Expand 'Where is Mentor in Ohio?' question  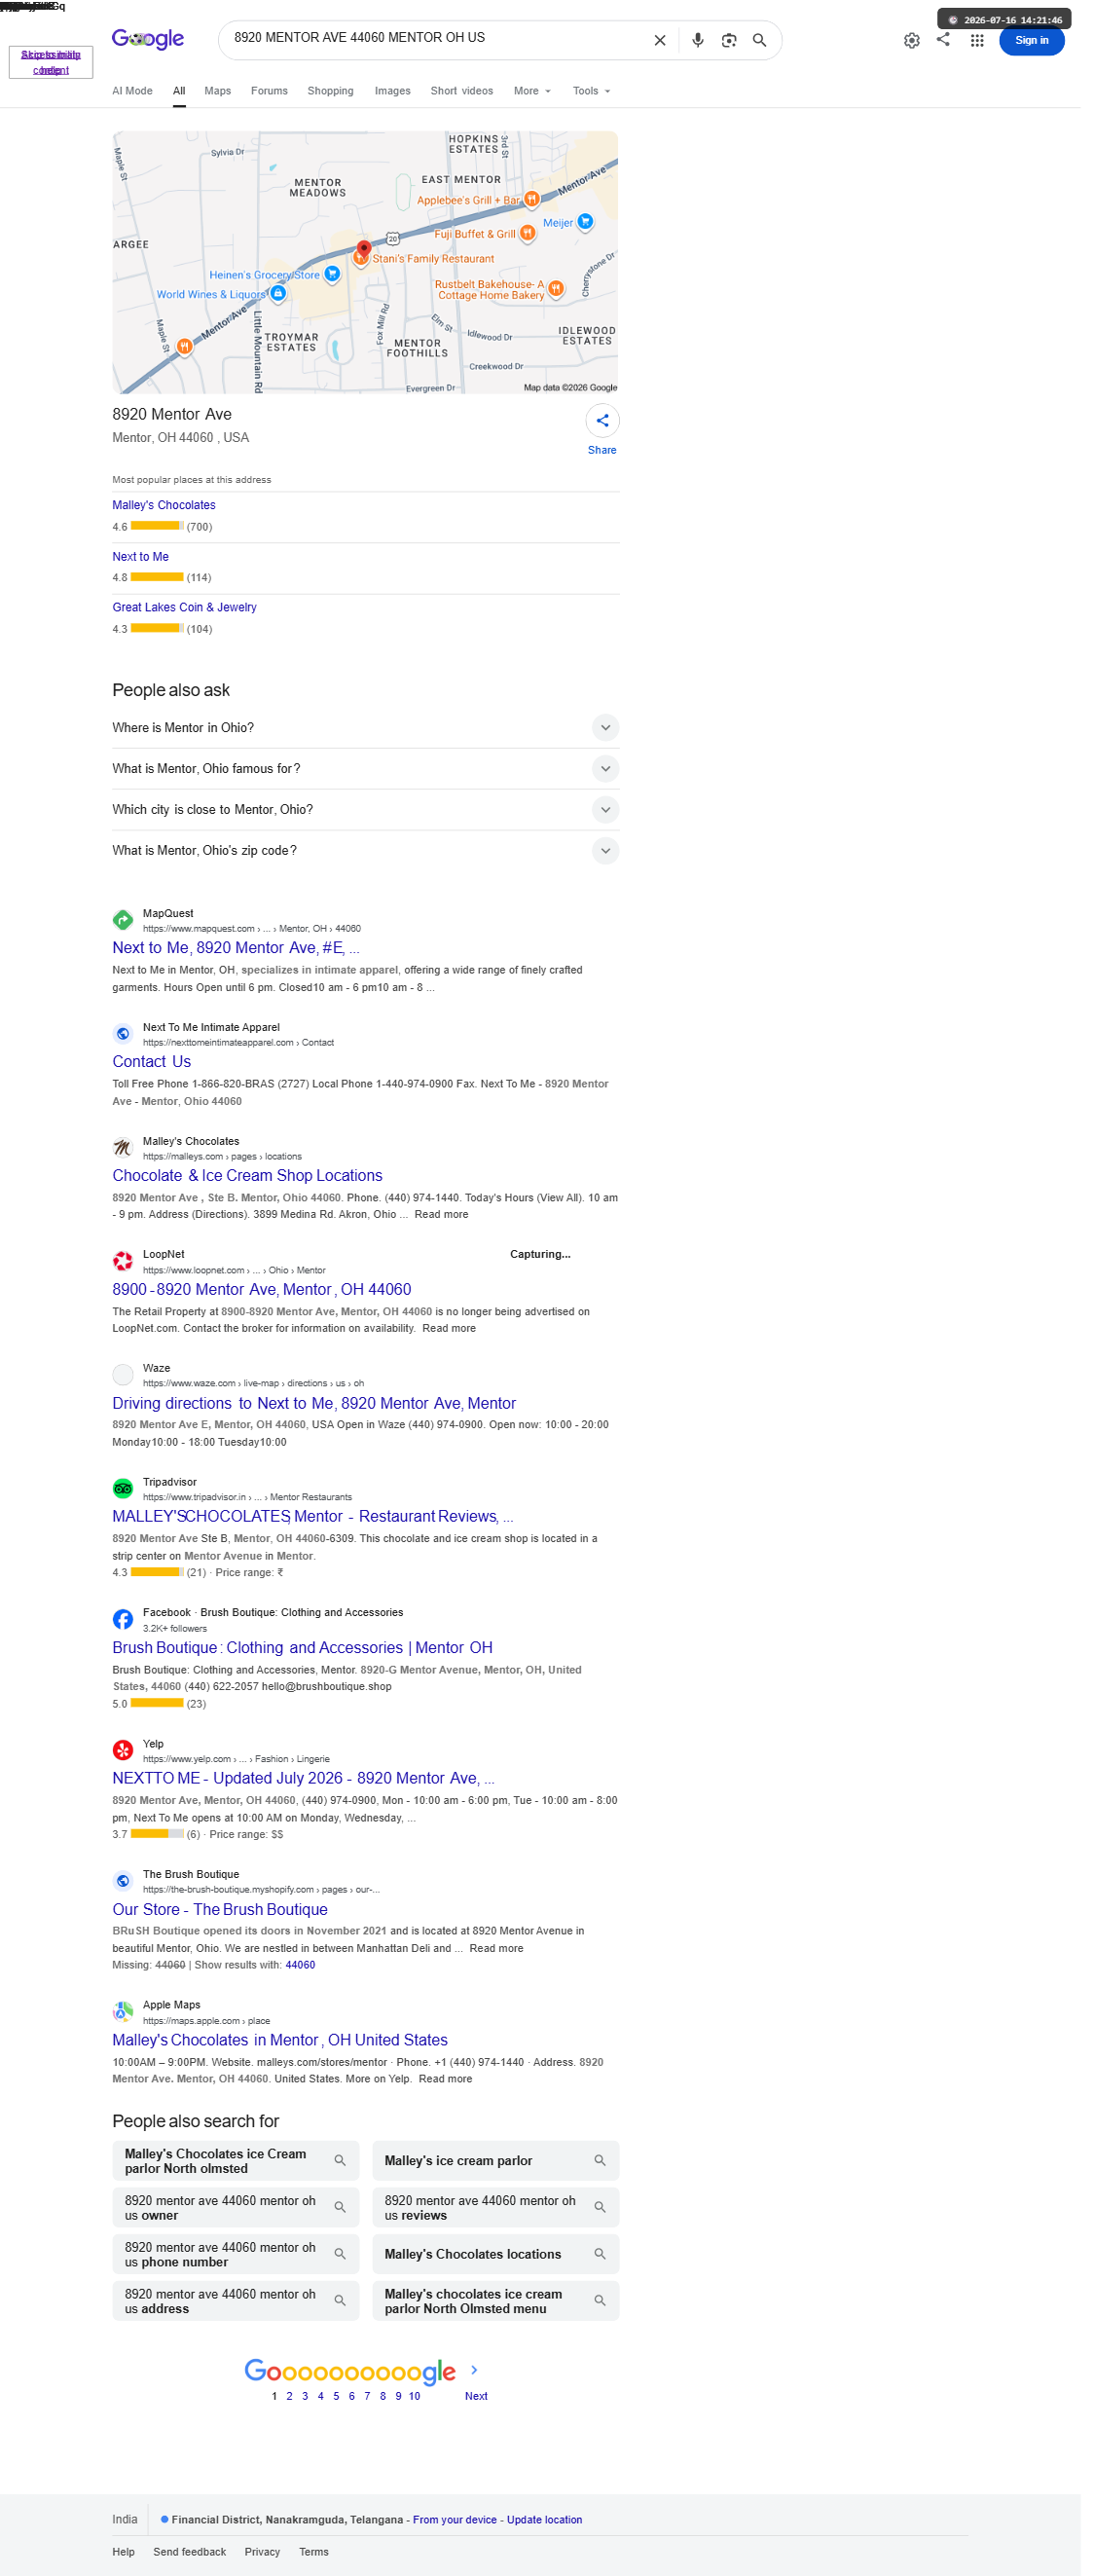pos(365,727)
